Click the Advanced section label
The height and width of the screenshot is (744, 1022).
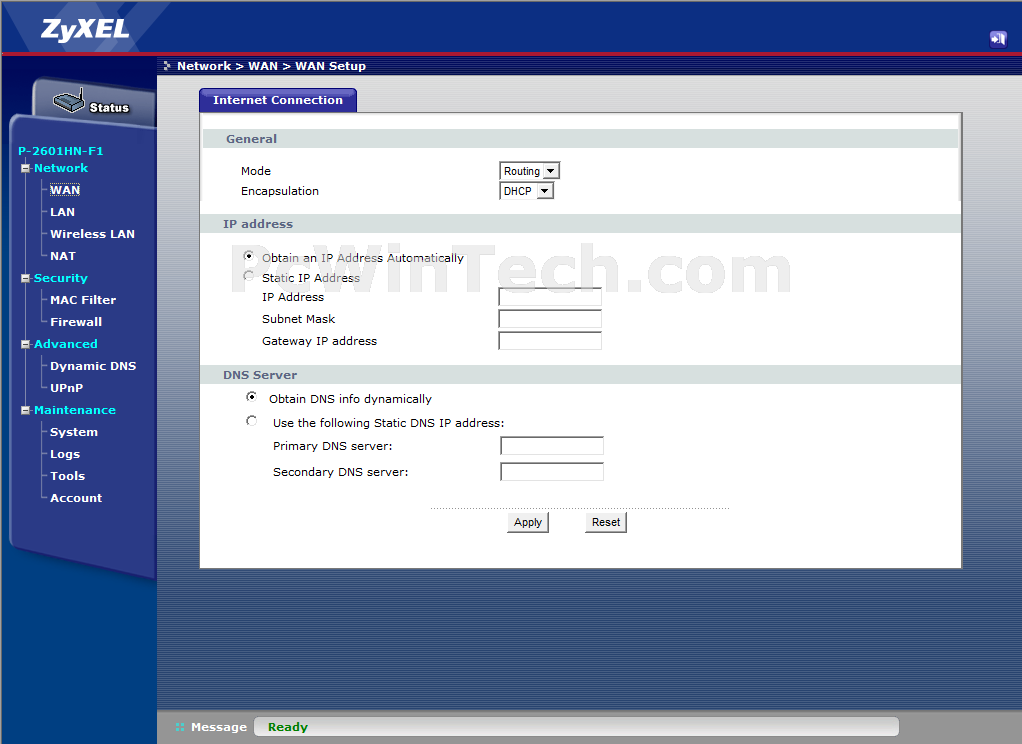65,344
